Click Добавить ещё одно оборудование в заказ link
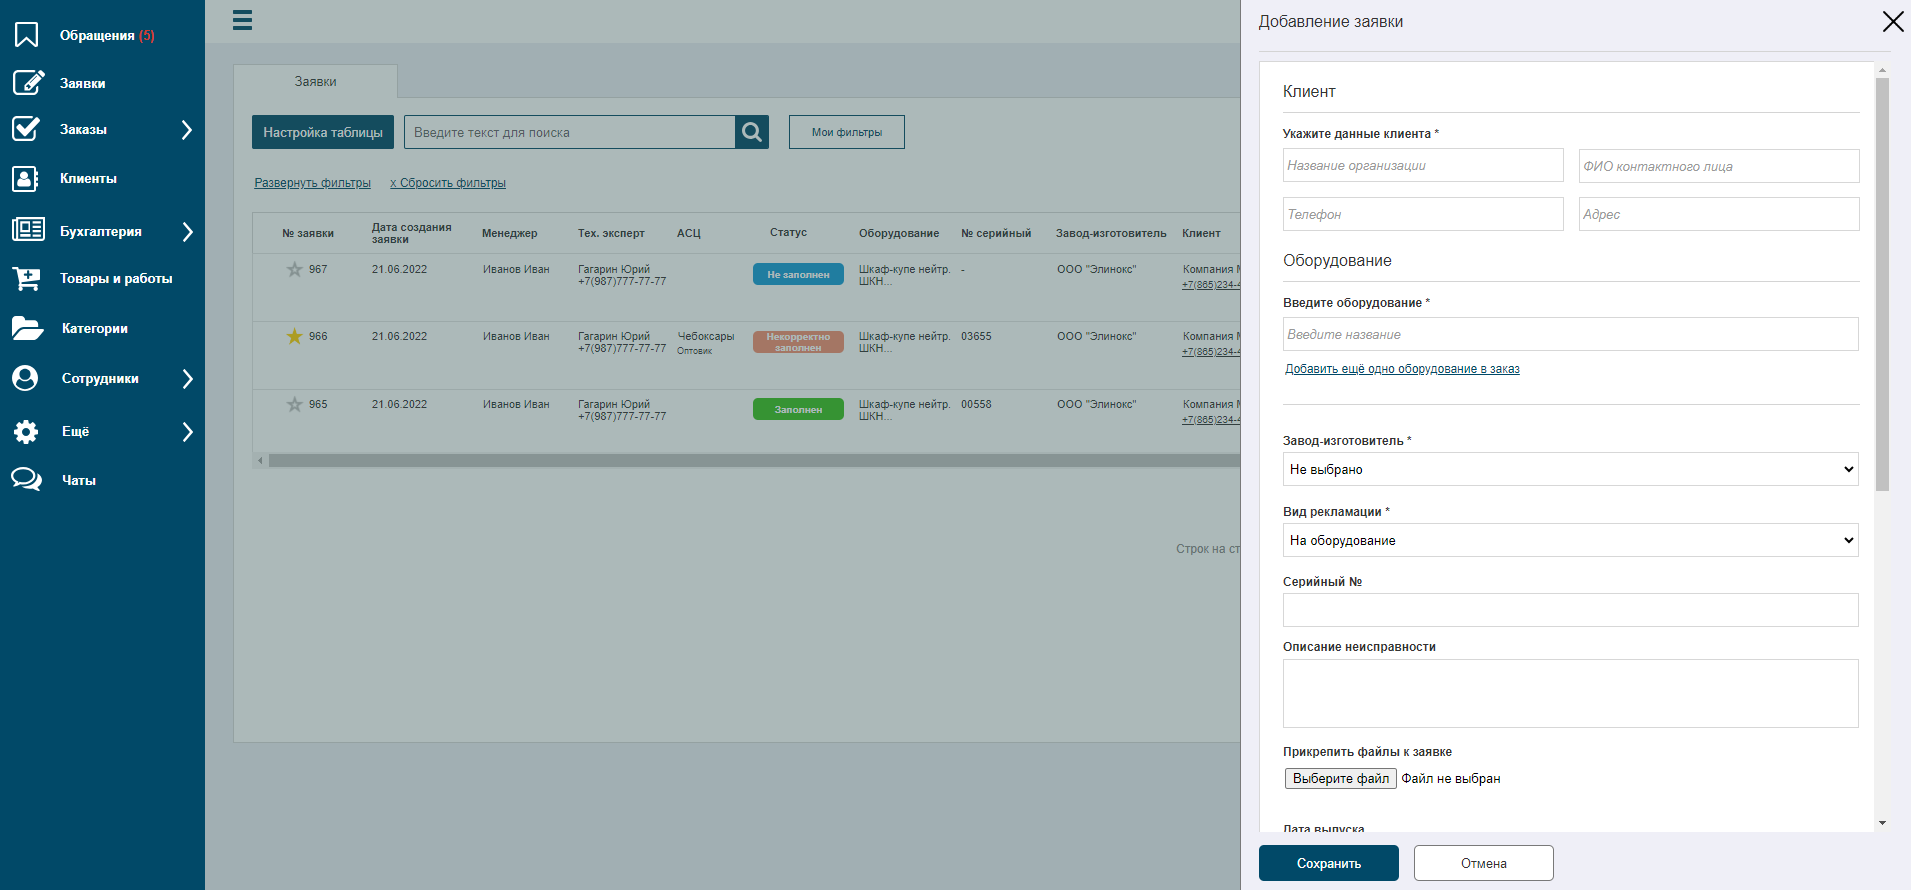The width and height of the screenshot is (1911, 890). pos(1402,369)
